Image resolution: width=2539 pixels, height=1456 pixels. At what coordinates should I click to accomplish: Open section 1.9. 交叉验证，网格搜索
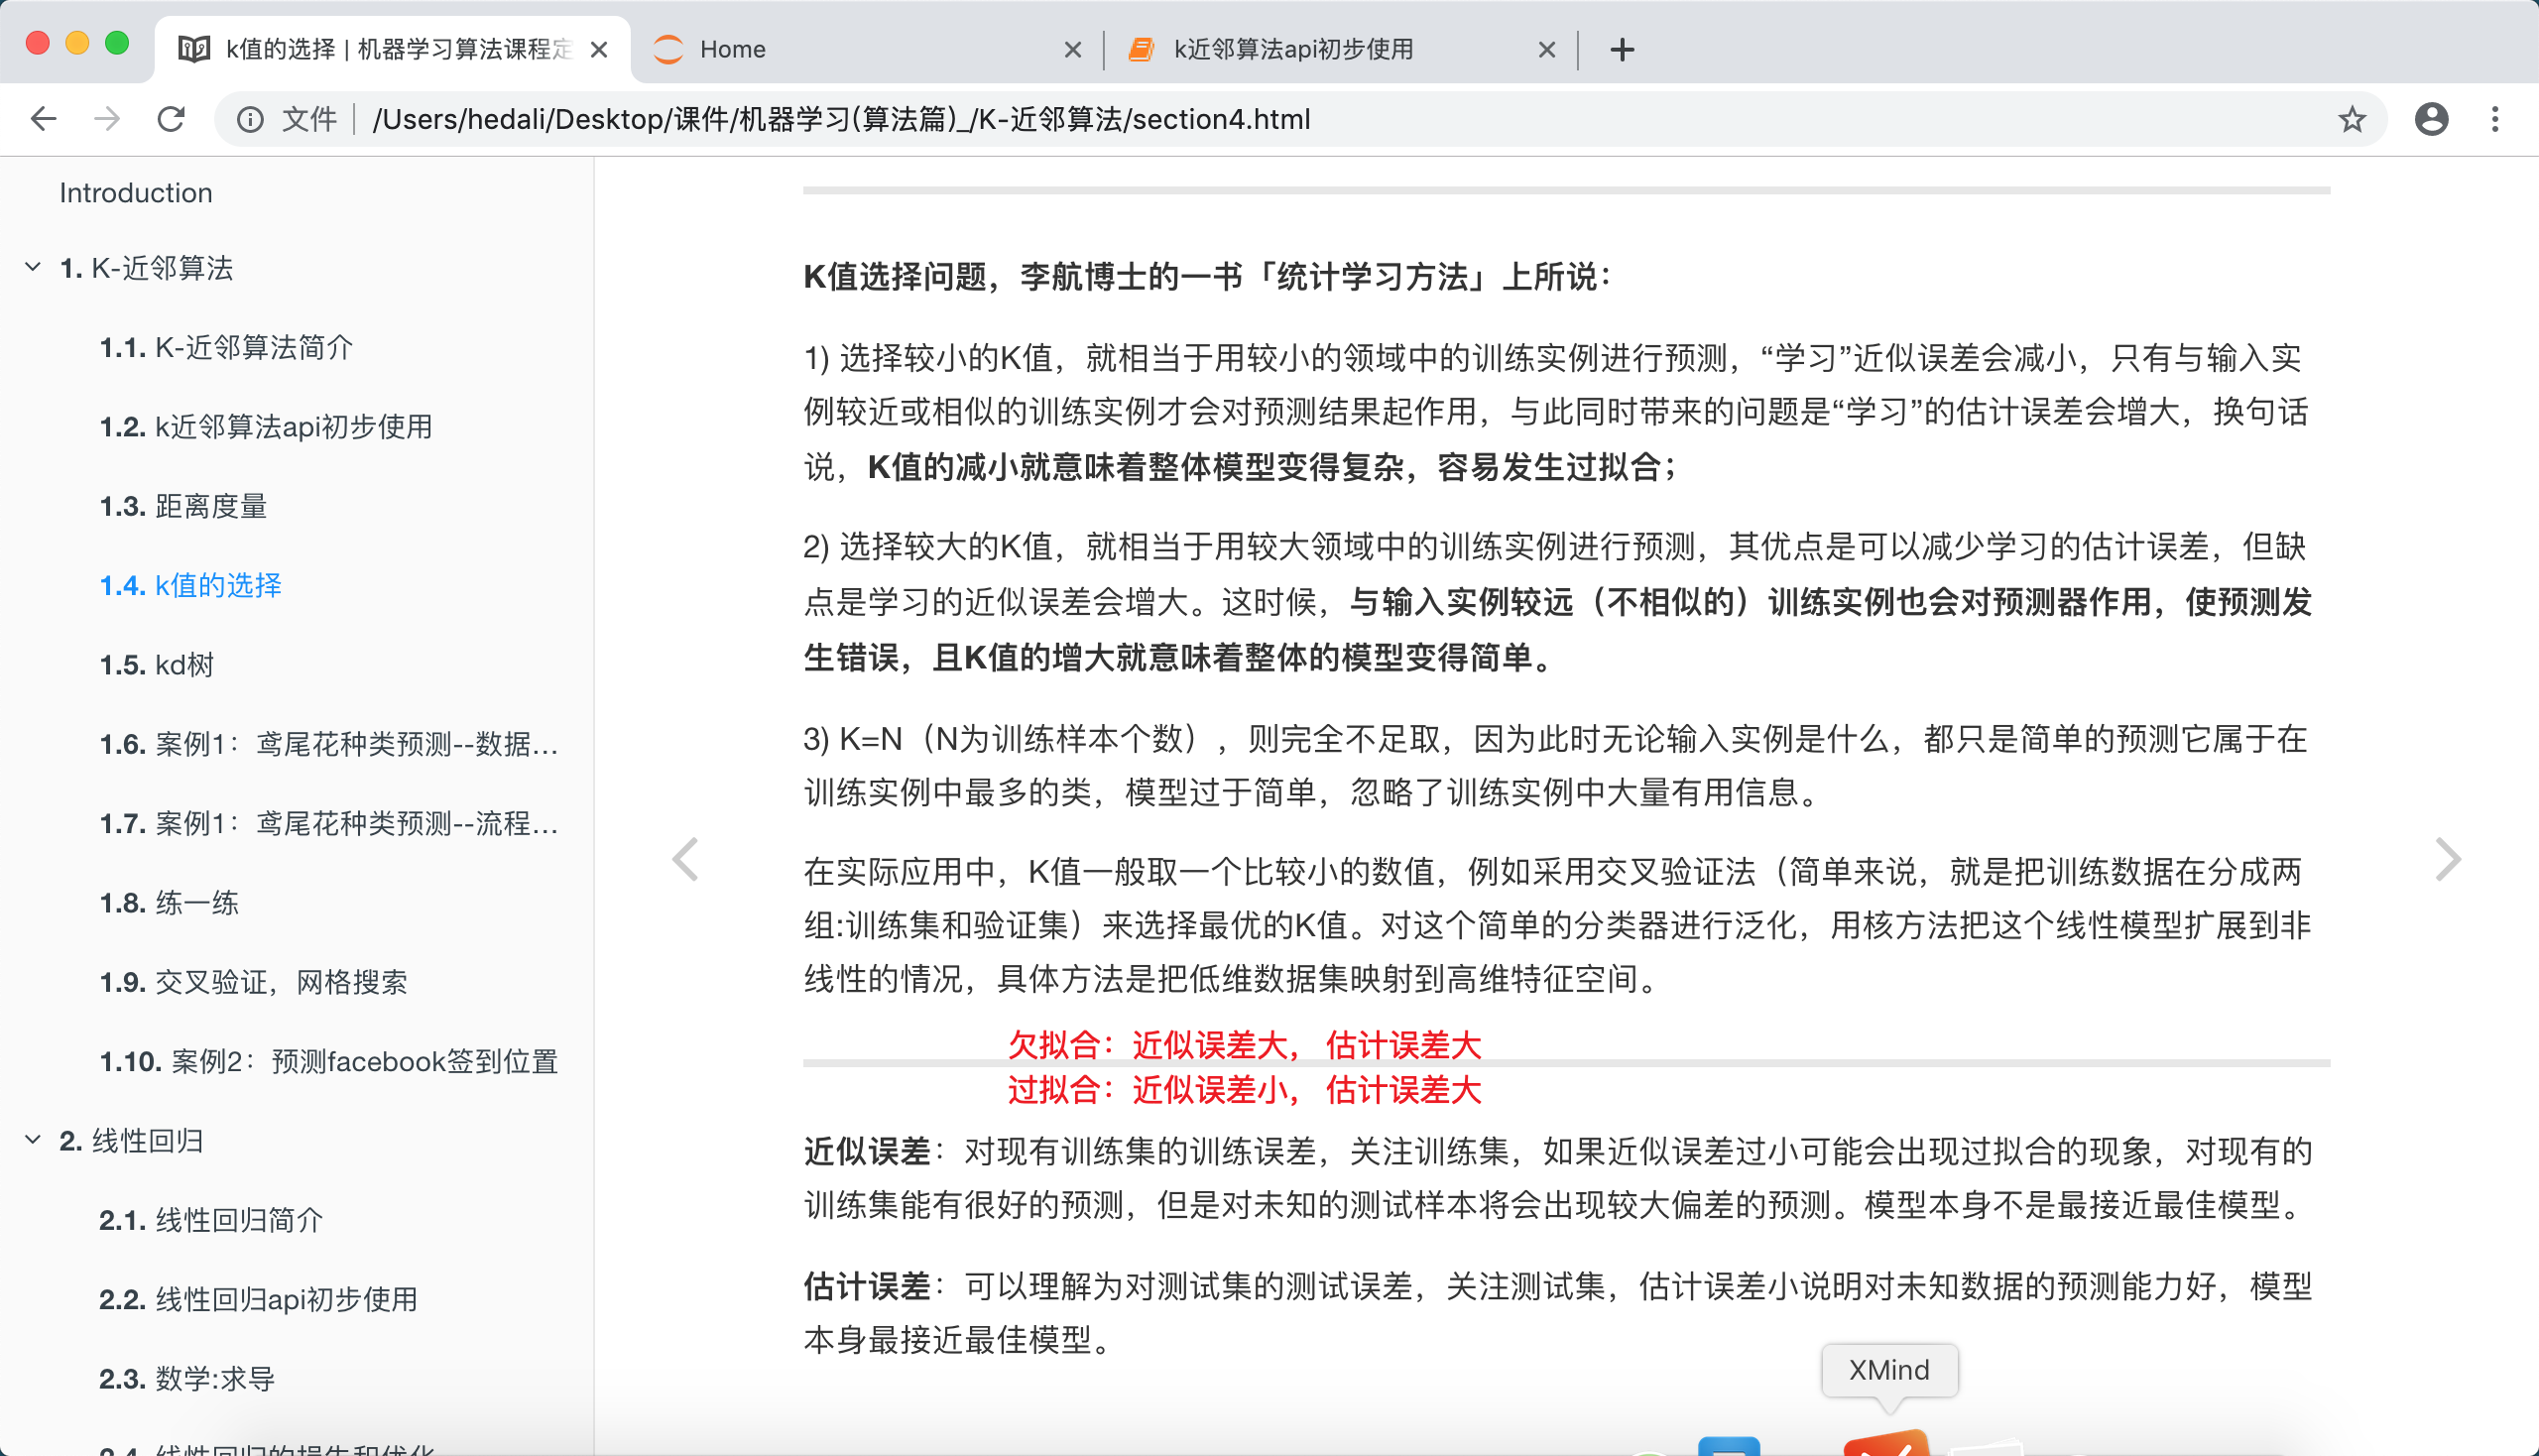click(253, 982)
